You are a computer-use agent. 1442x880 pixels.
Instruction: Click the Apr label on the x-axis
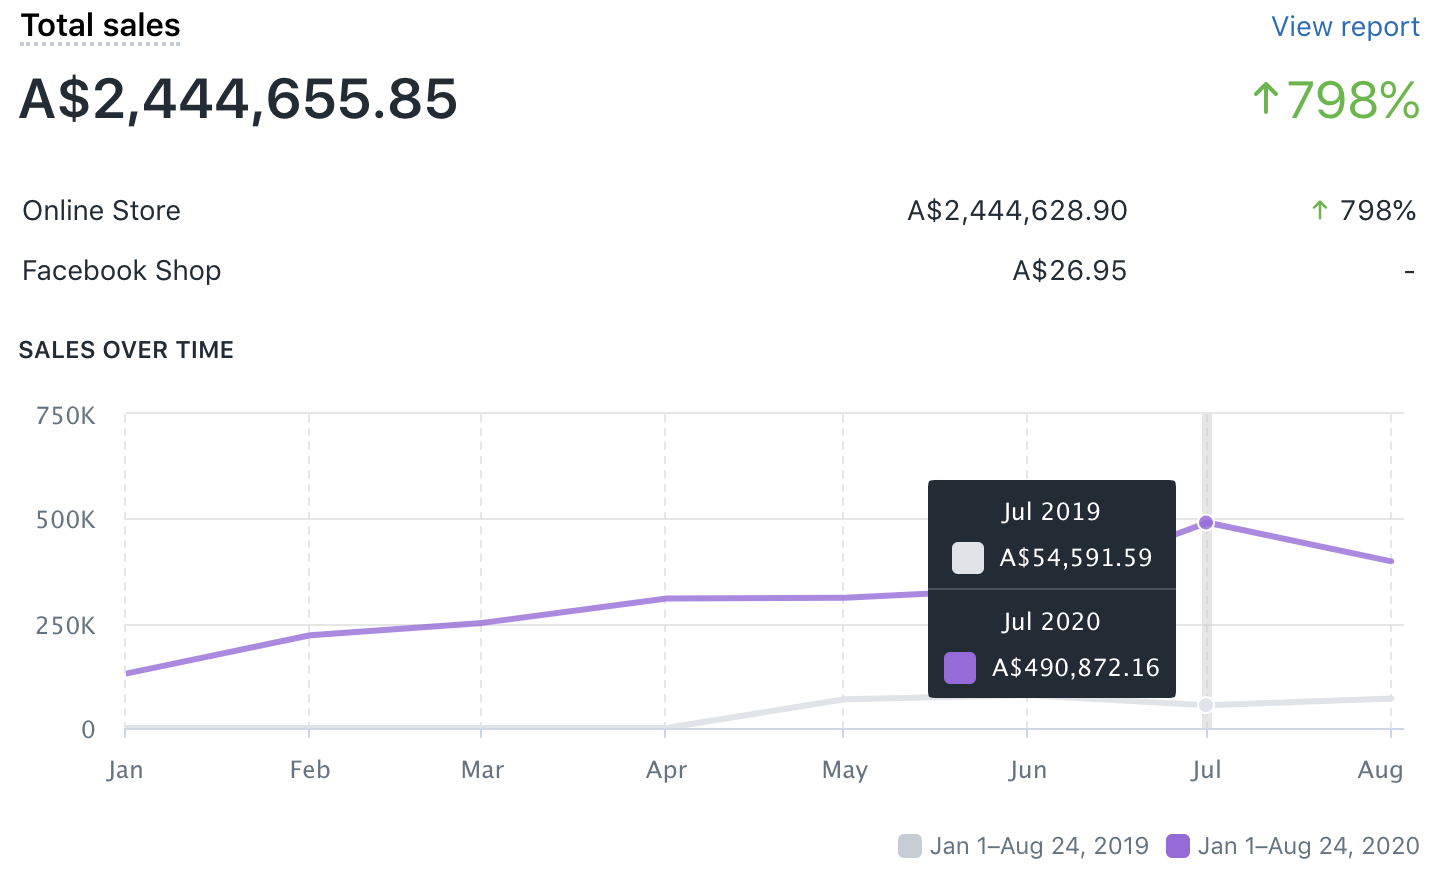[x=666, y=770]
